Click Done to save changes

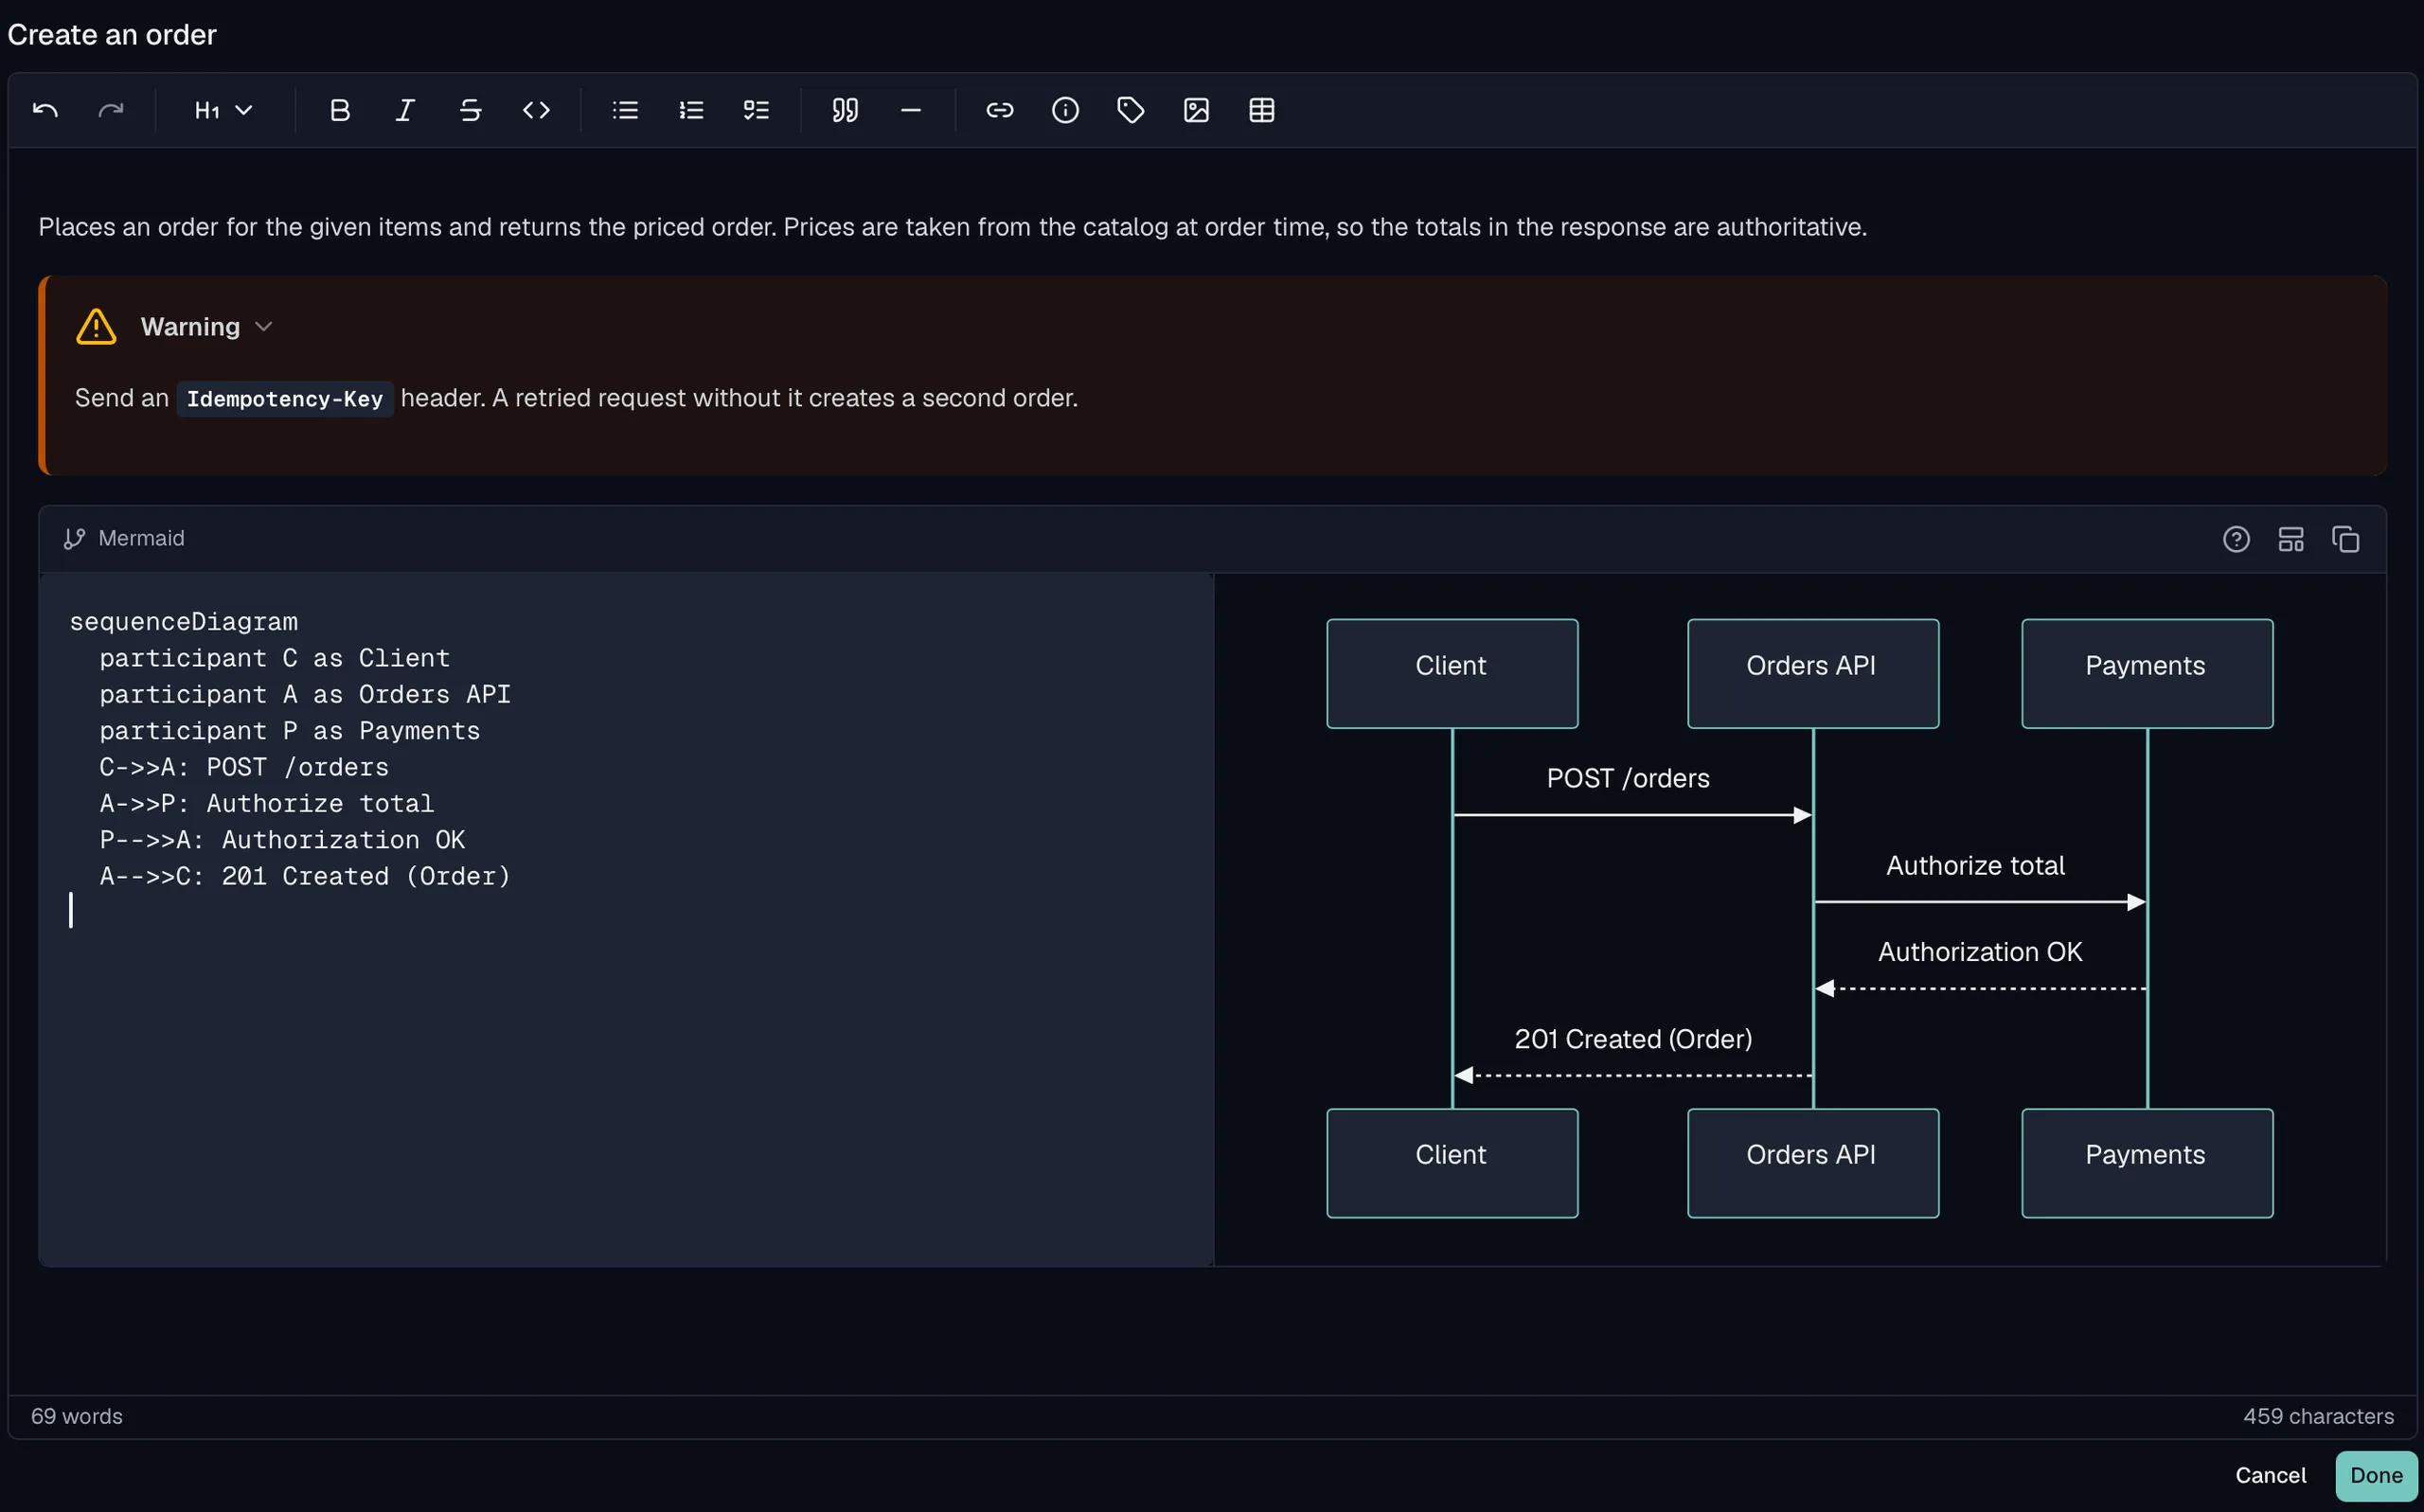[x=2376, y=1475]
